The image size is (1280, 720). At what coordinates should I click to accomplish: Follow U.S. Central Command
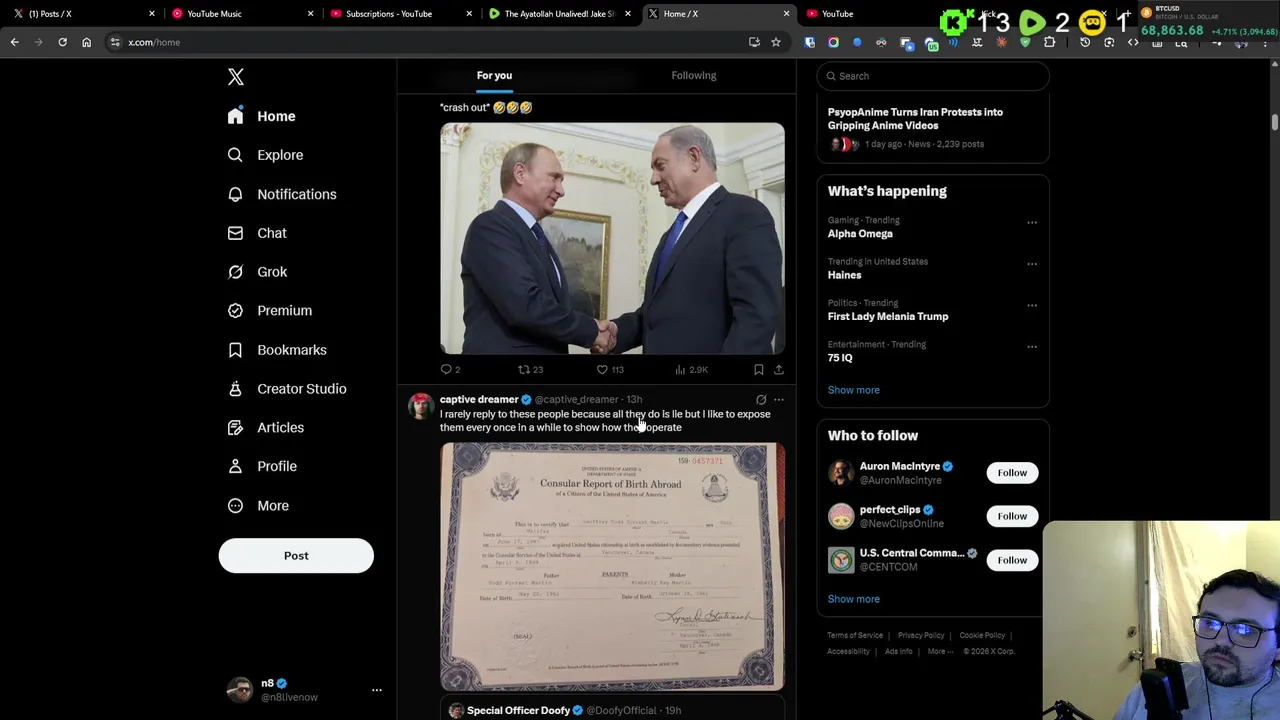[1012, 560]
